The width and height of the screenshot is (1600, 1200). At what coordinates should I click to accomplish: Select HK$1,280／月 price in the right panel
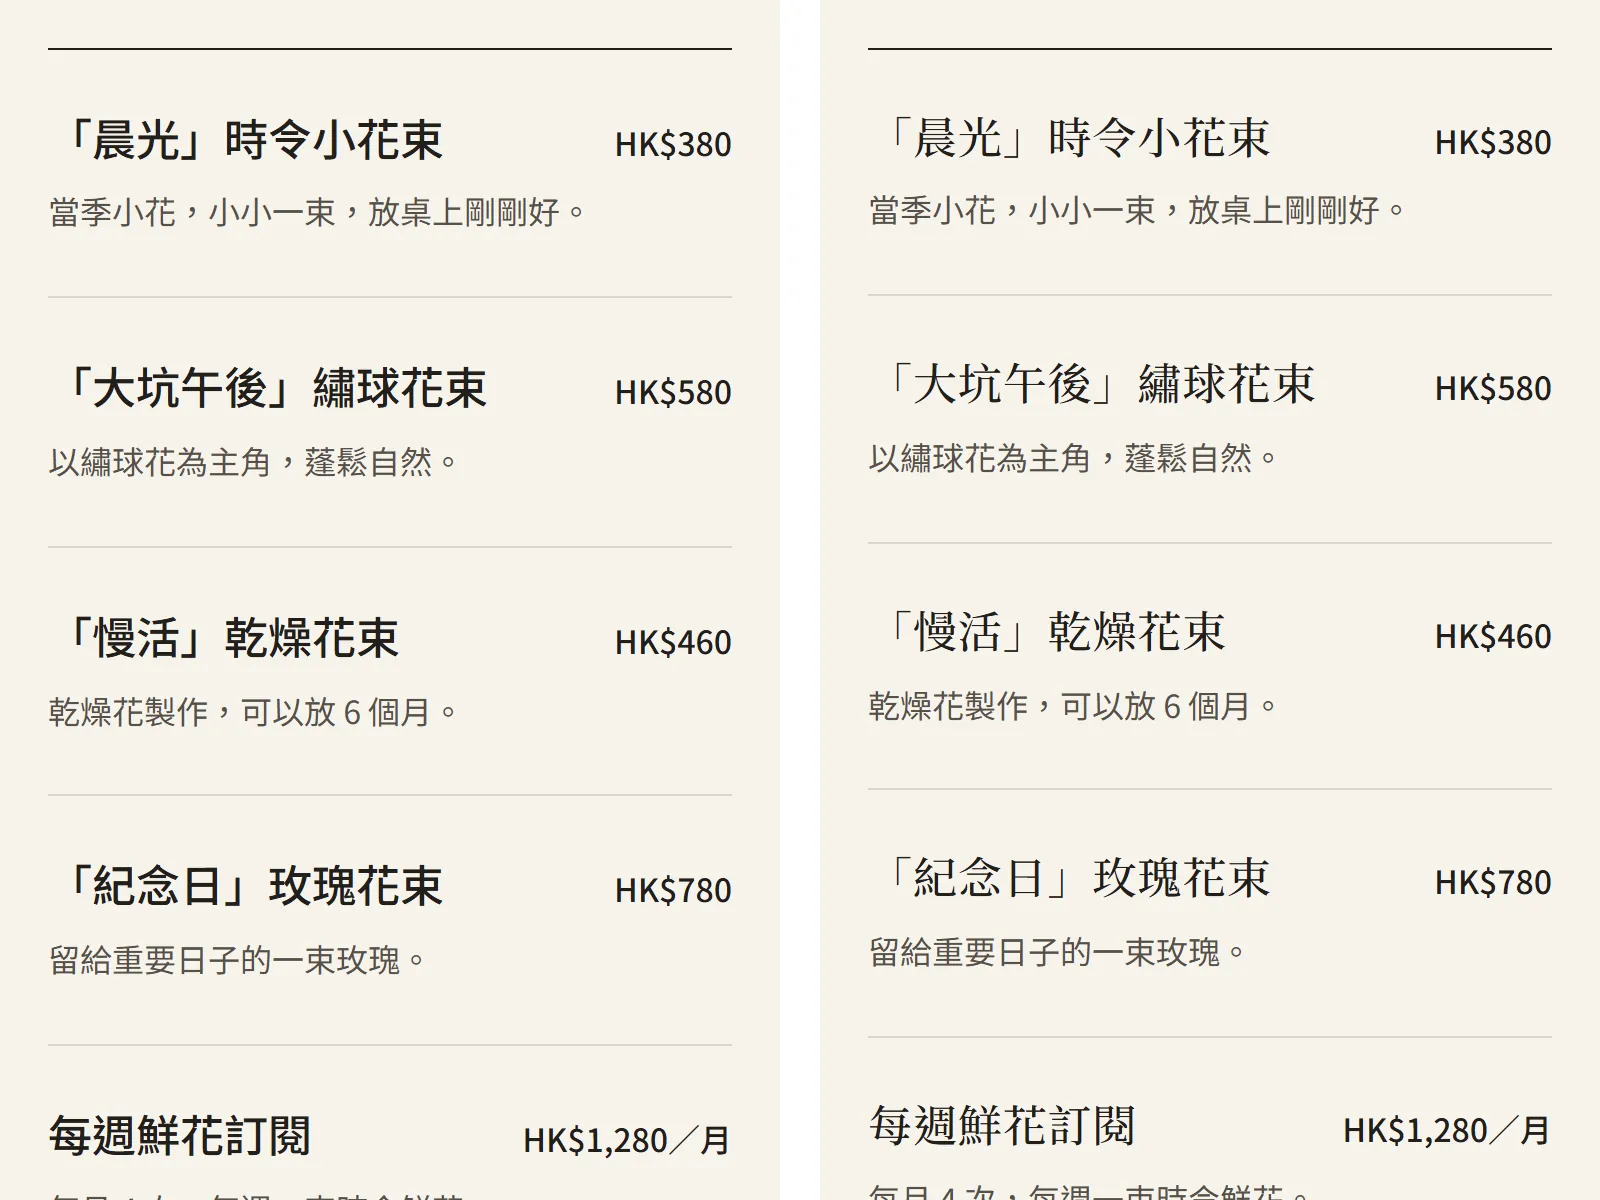pyautogui.click(x=1447, y=1130)
